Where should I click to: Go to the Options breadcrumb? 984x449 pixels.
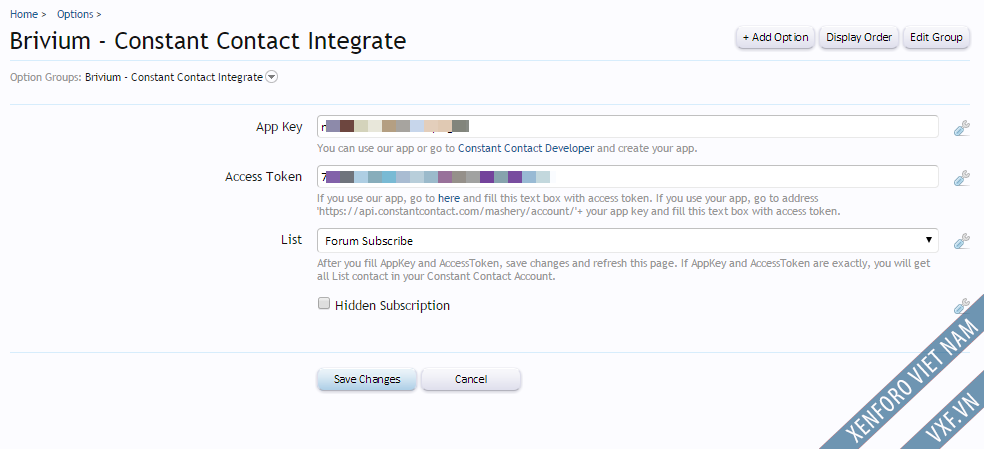pos(75,14)
